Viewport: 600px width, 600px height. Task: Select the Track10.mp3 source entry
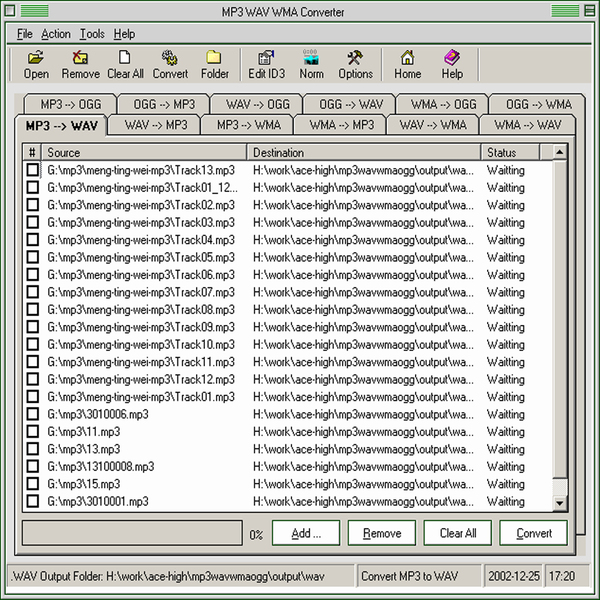click(141, 344)
